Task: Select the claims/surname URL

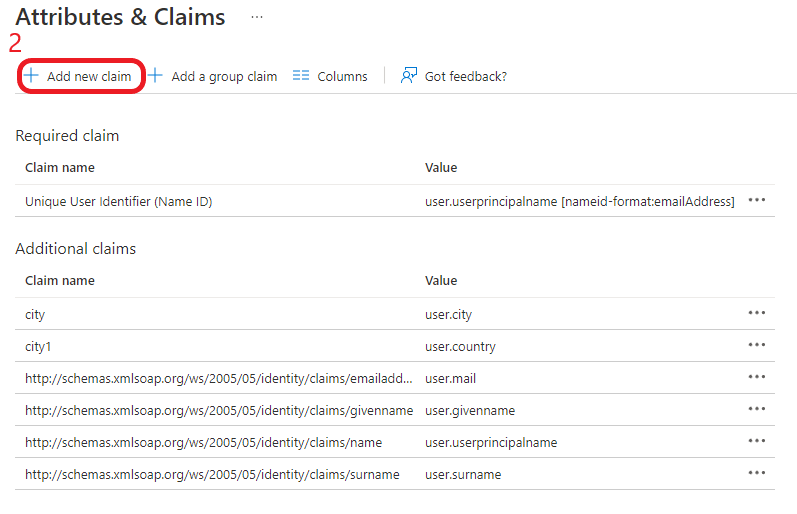Action: point(212,475)
